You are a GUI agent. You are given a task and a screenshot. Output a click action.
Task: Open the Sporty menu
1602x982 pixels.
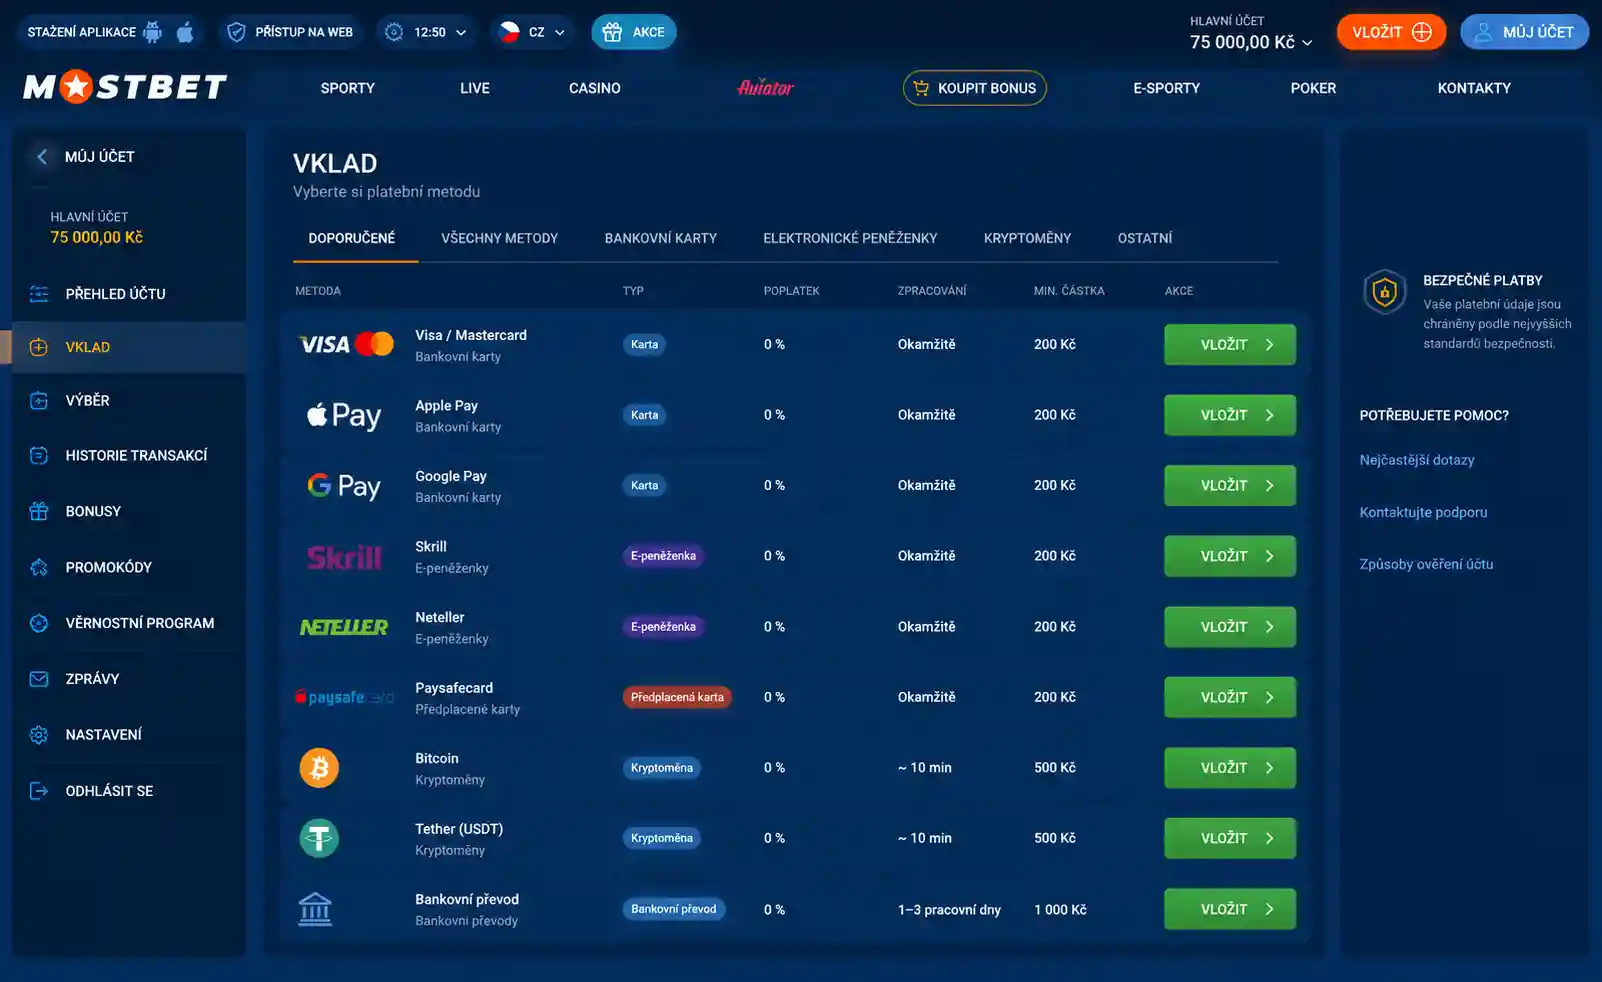point(348,88)
